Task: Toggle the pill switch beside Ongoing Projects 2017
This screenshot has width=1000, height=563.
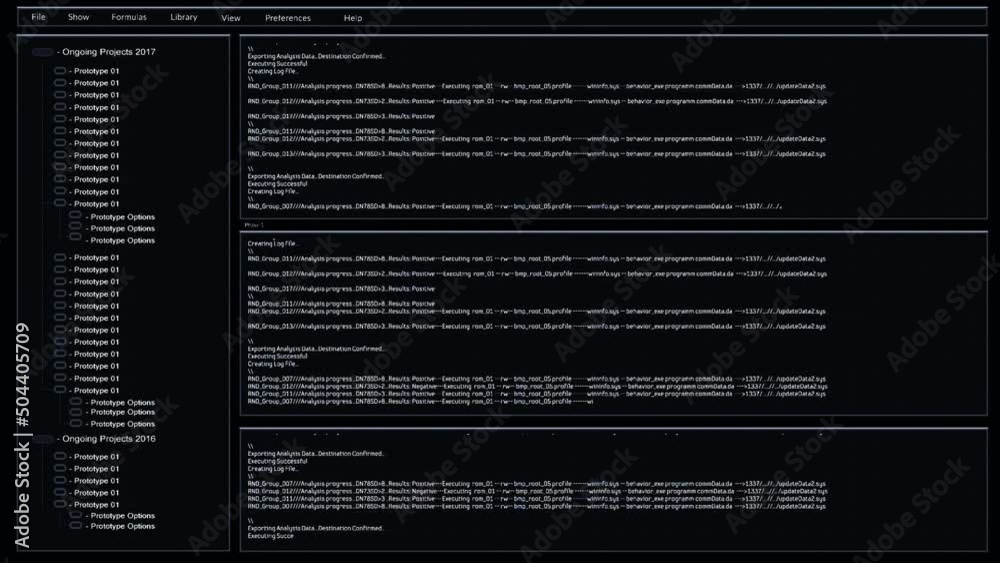Action: [42, 52]
